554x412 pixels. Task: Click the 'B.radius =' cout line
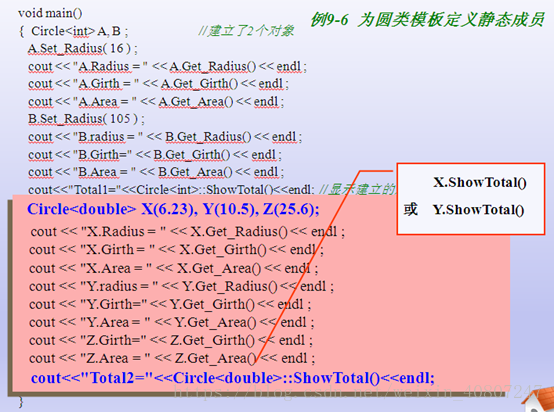tap(165, 137)
